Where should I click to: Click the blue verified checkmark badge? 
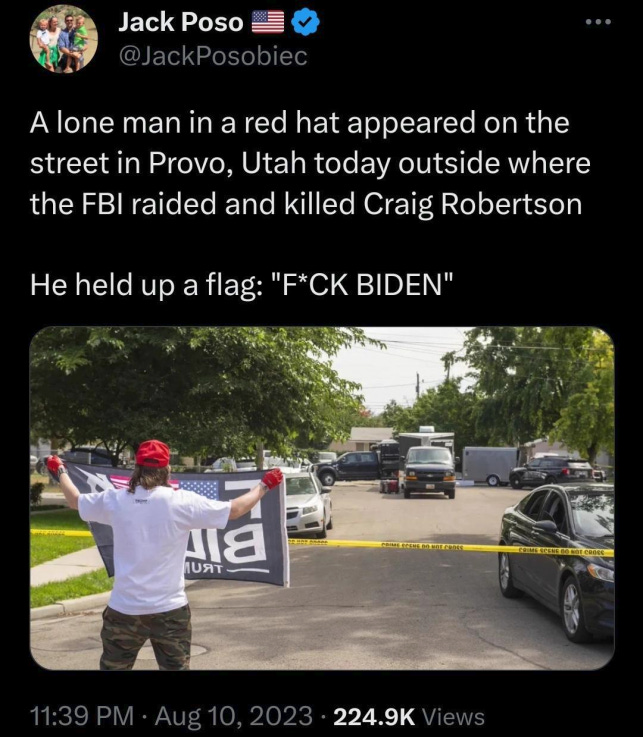tap(306, 22)
